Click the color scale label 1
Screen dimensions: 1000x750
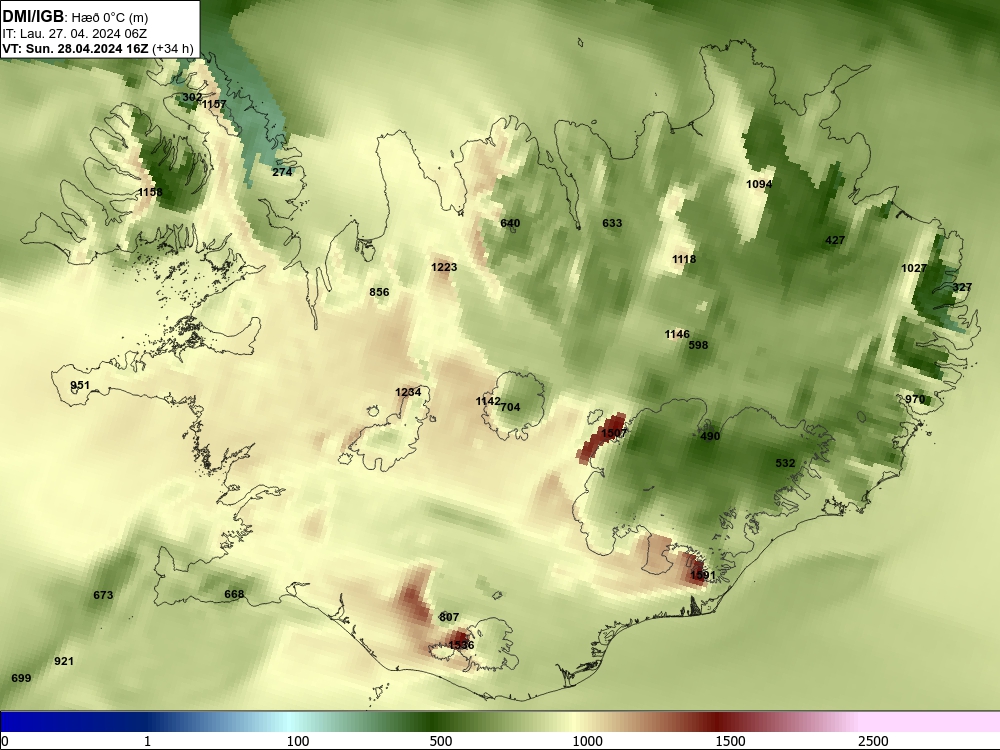(x=147, y=741)
